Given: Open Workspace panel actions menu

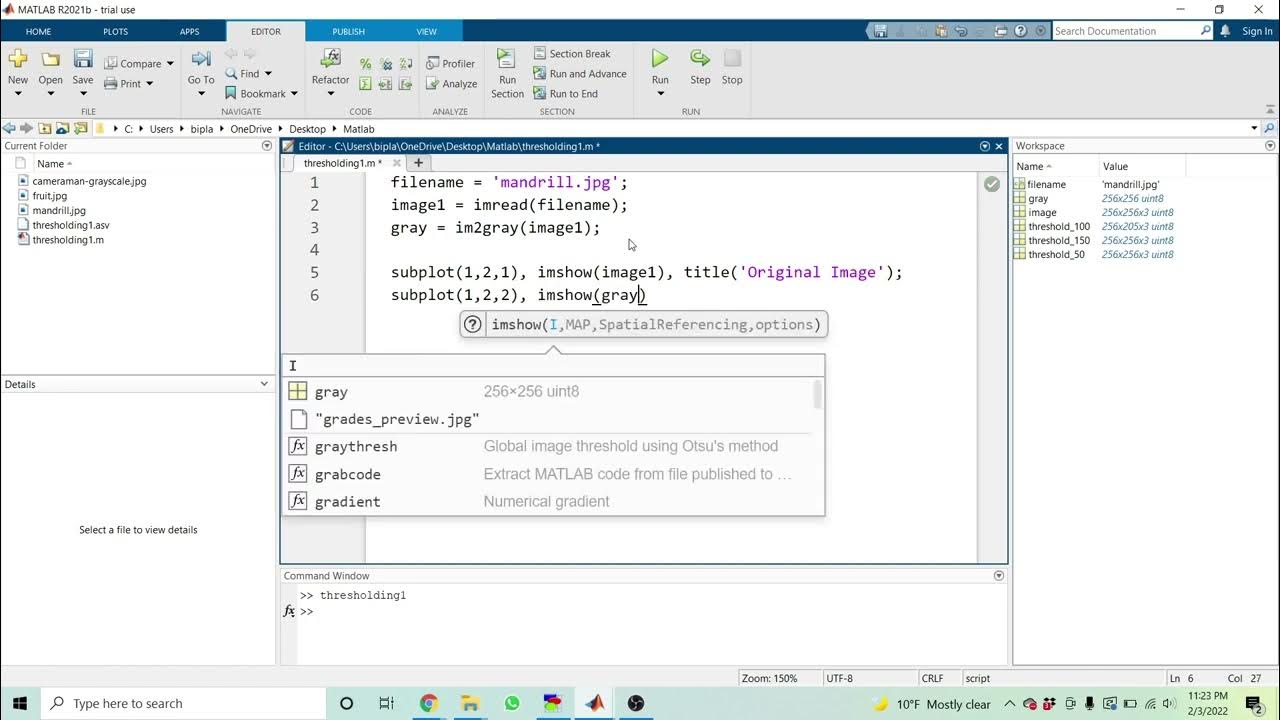Looking at the screenshot, I should click(x=1271, y=146).
